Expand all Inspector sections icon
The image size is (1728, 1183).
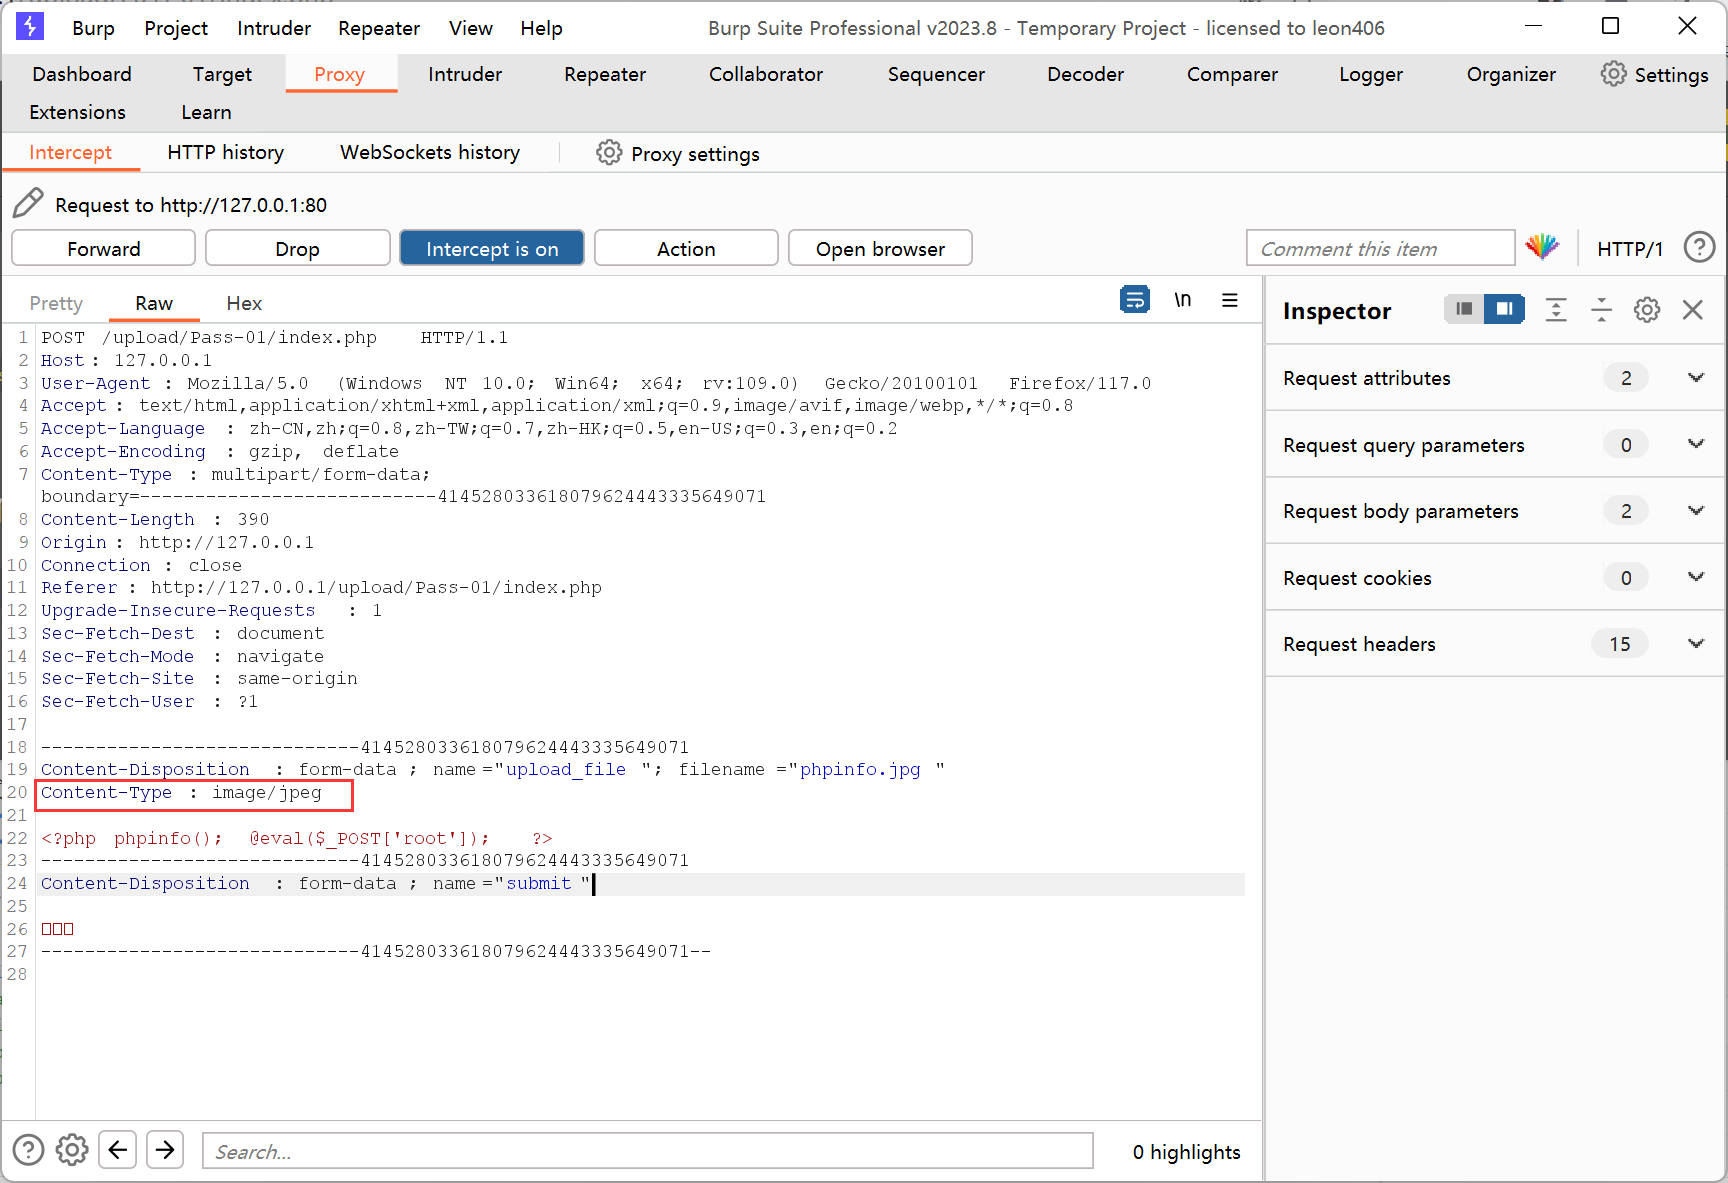tap(1556, 310)
